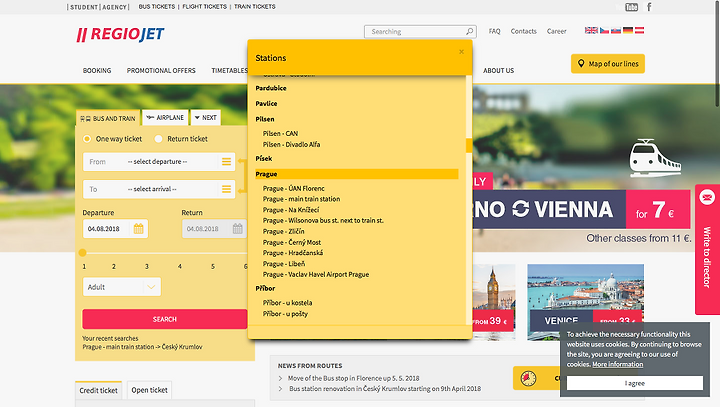
Task: Switch to Credit ticket tab
Action: pos(98,390)
